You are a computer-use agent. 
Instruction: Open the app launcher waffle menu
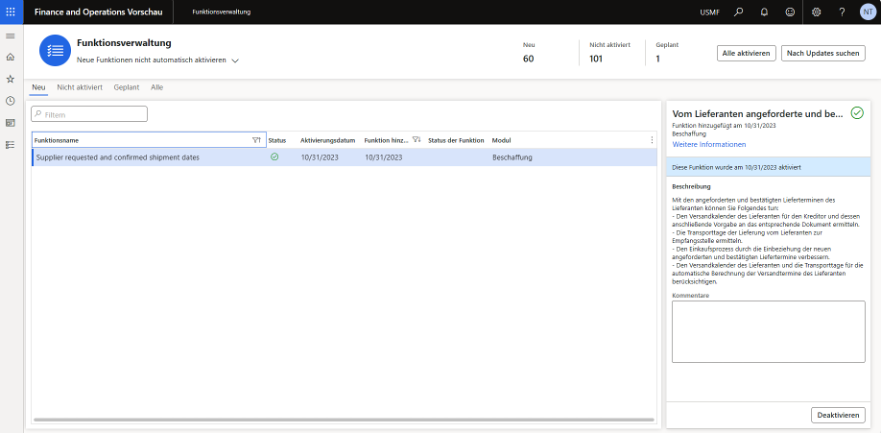click(11, 12)
